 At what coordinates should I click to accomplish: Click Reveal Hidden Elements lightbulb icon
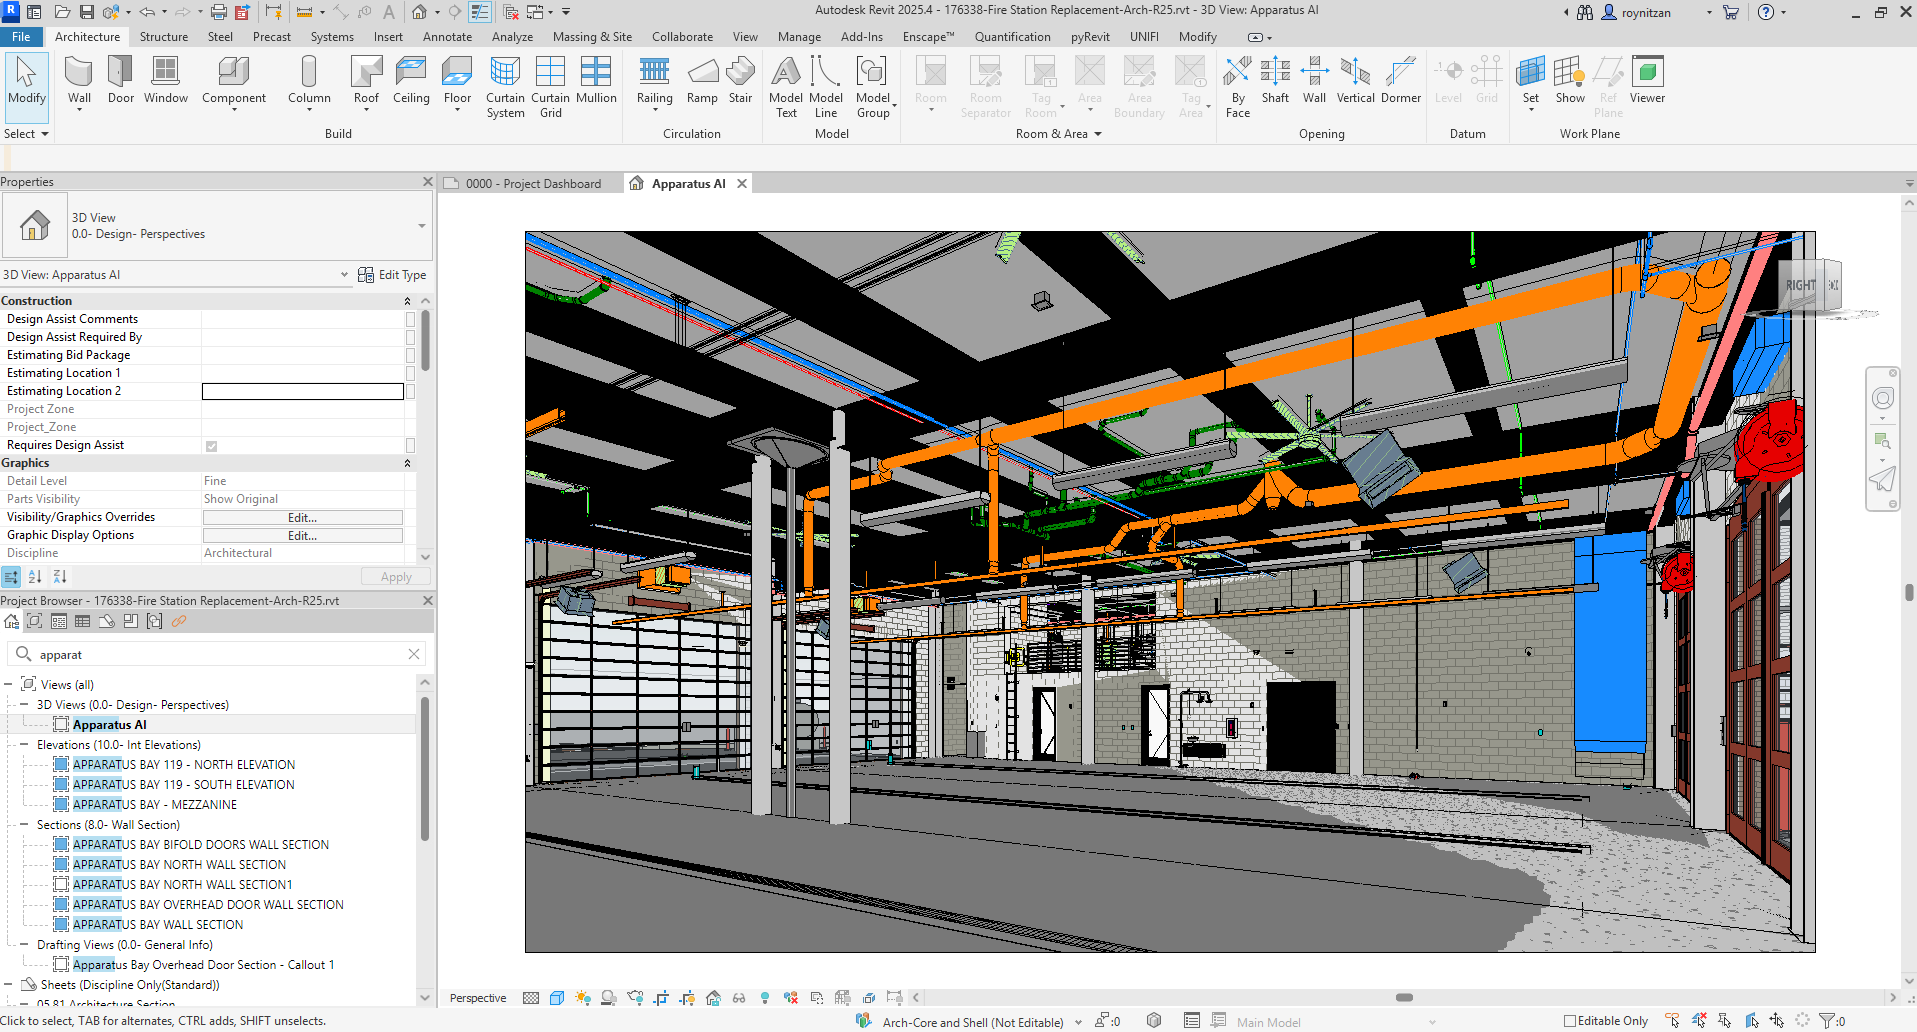(765, 998)
